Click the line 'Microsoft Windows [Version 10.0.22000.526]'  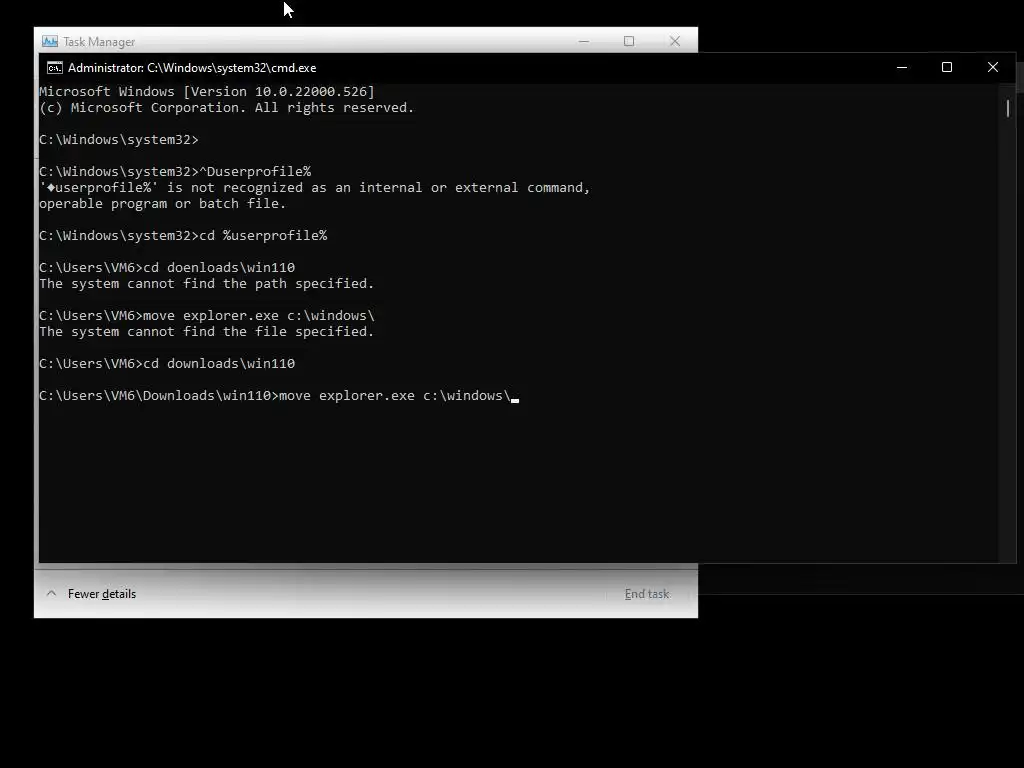tap(207, 91)
